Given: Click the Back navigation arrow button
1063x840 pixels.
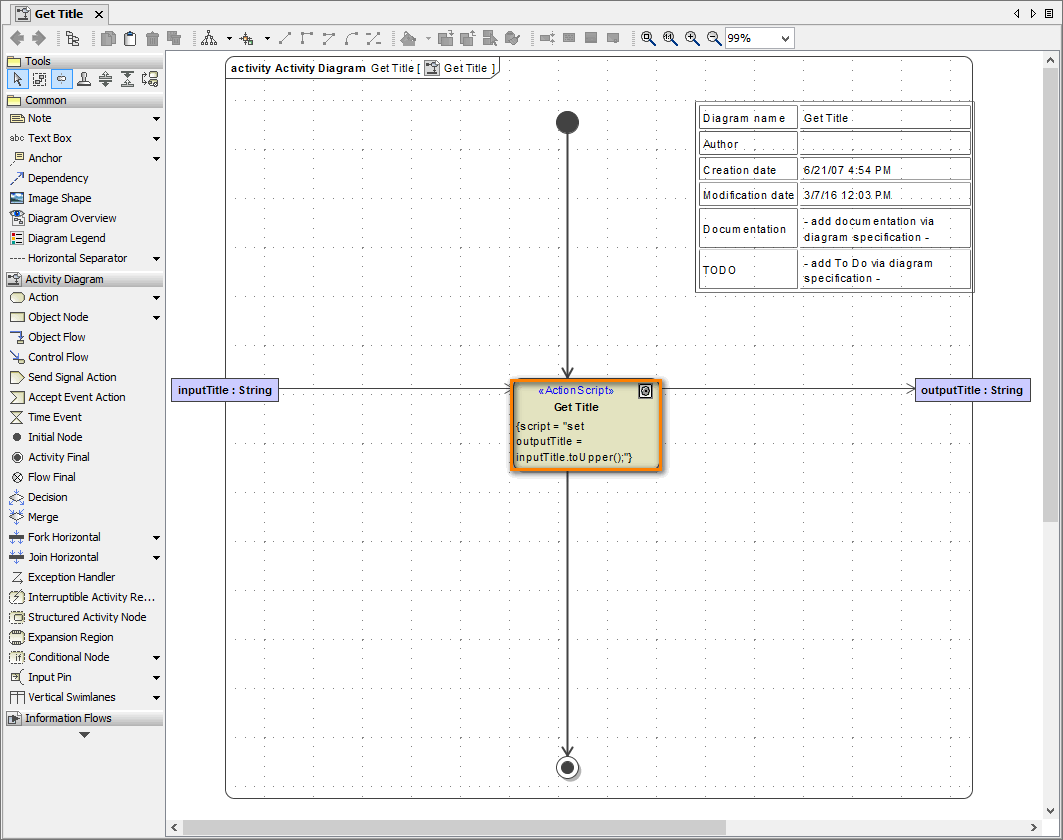Looking at the screenshot, I should tap(15, 38).
